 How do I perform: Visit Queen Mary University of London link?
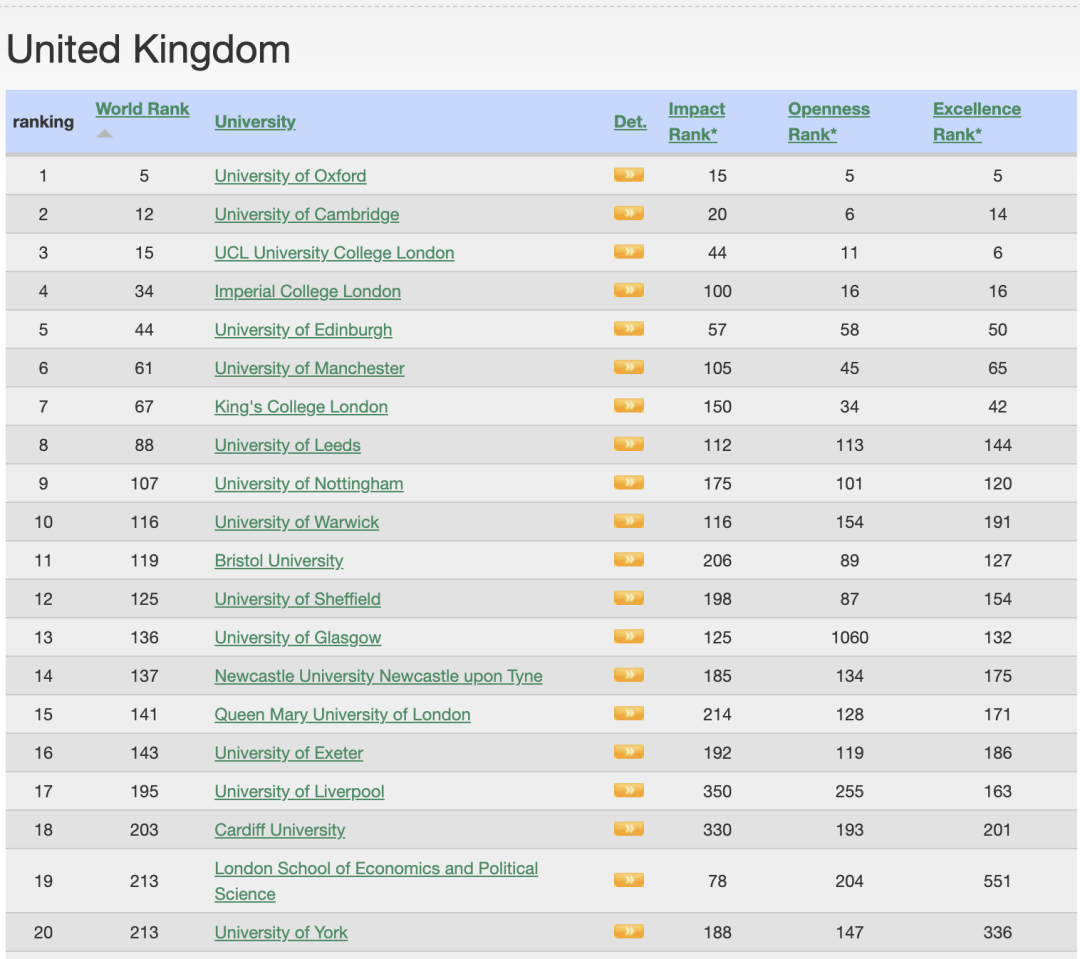(342, 714)
